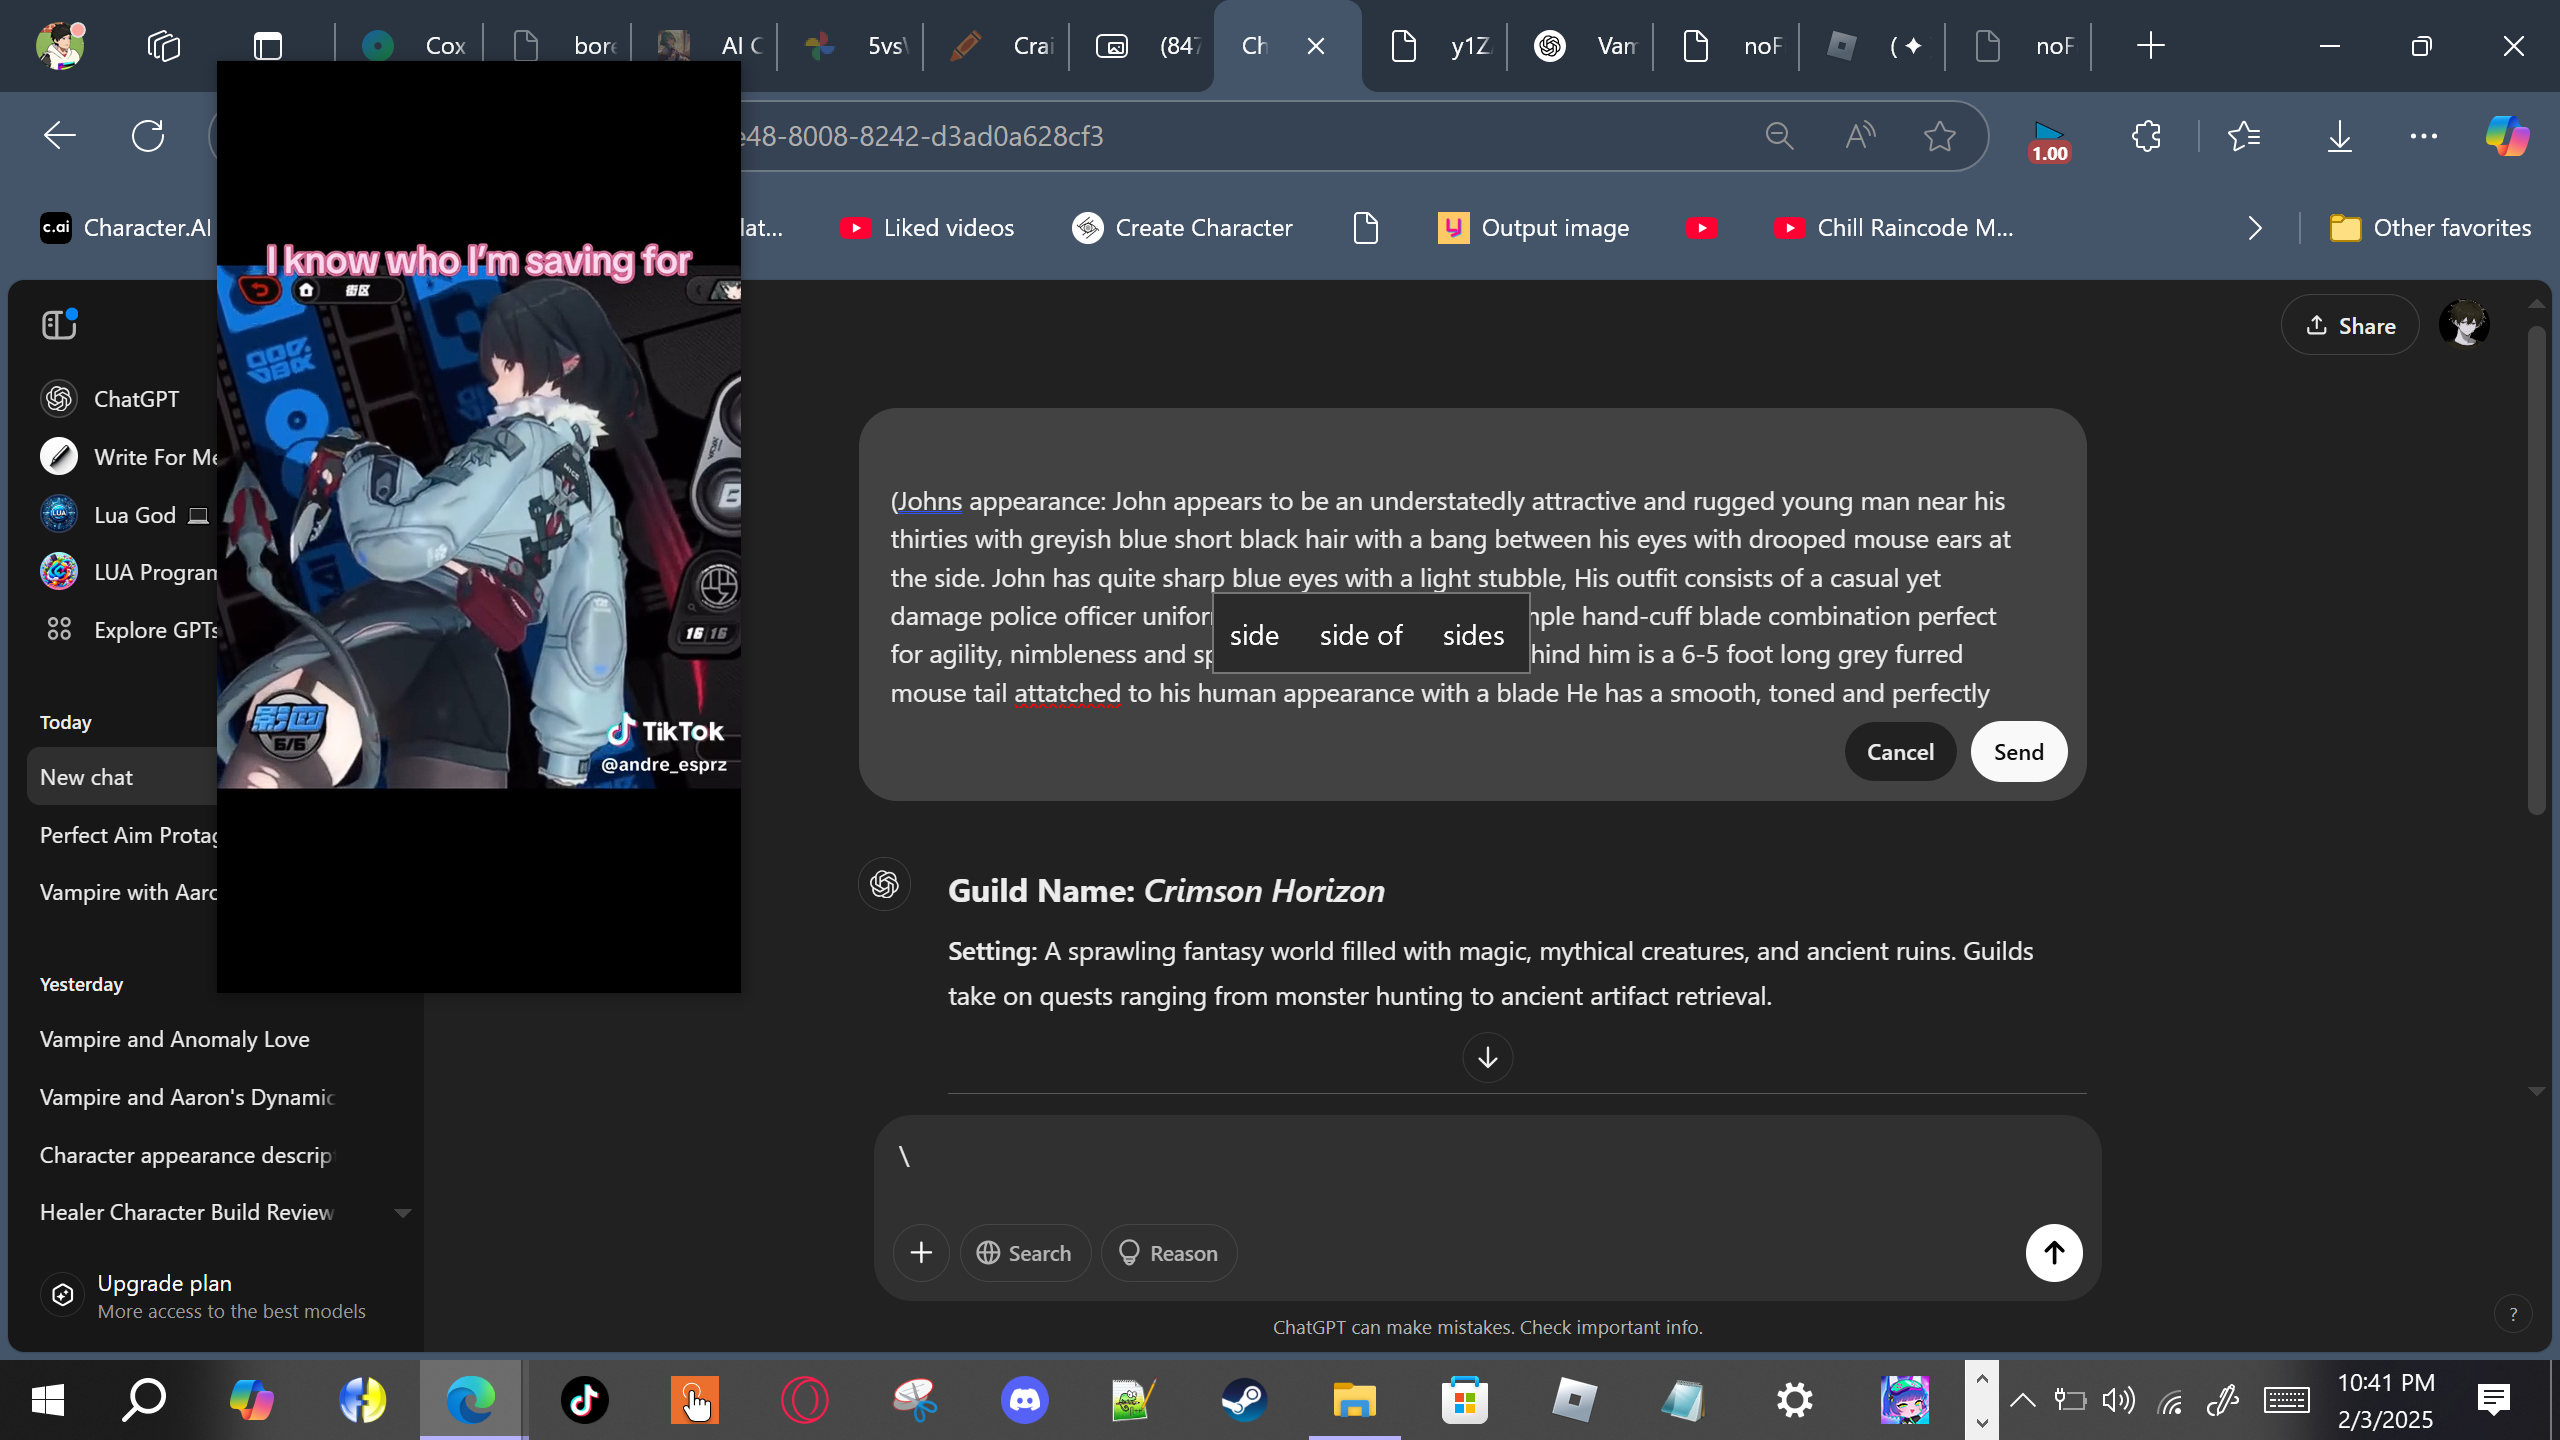Click Cancel on the message edit
The height and width of the screenshot is (1440, 2560).
coord(1900,752)
